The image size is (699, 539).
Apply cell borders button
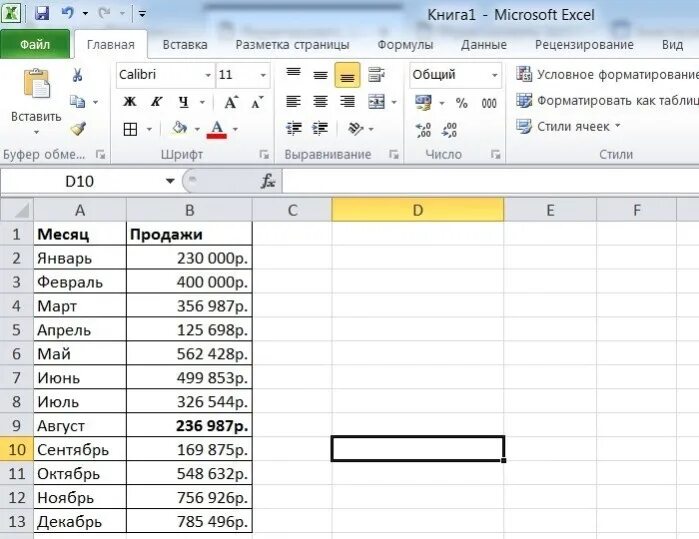tap(130, 129)
